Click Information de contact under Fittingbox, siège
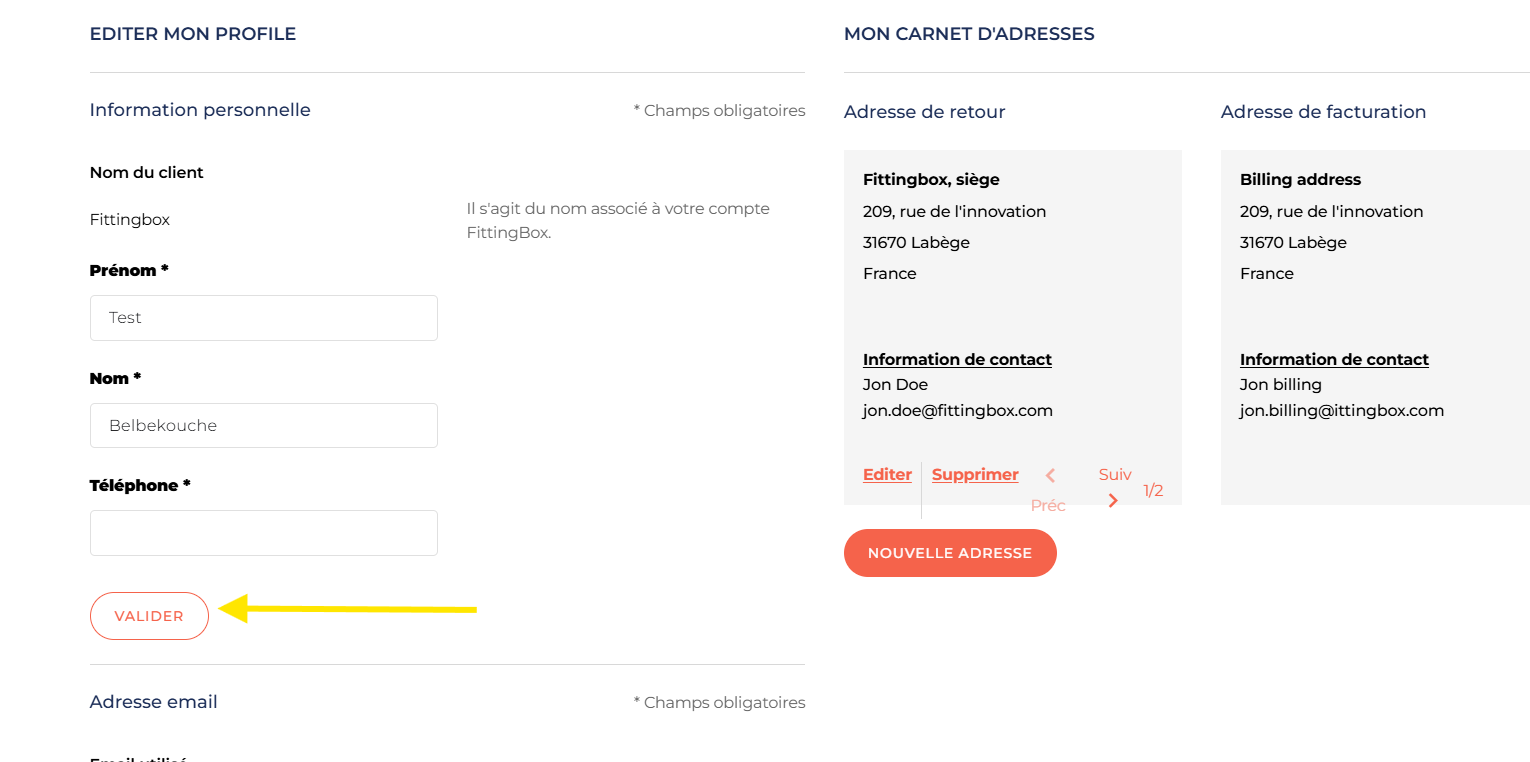 (957, 360)
